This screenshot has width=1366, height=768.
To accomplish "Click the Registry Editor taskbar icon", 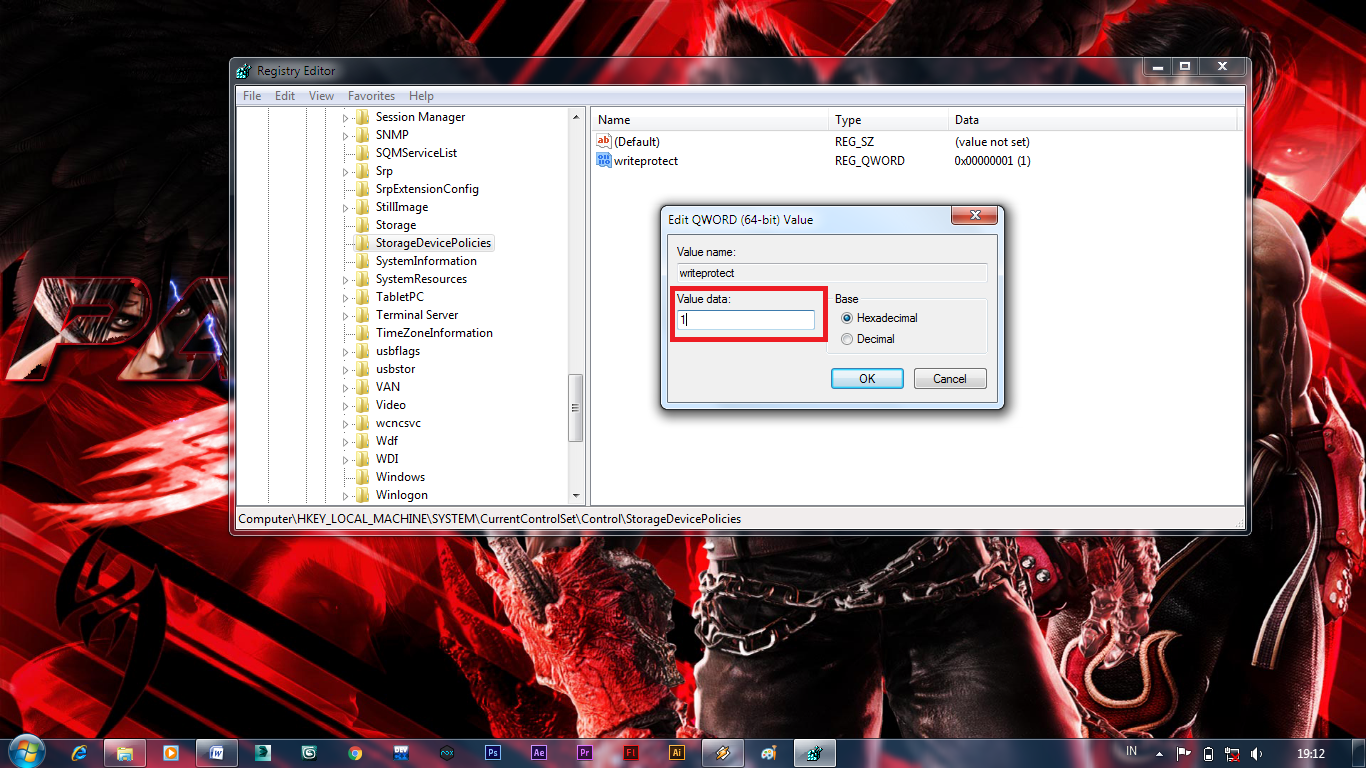I will [x=815, y=753].
